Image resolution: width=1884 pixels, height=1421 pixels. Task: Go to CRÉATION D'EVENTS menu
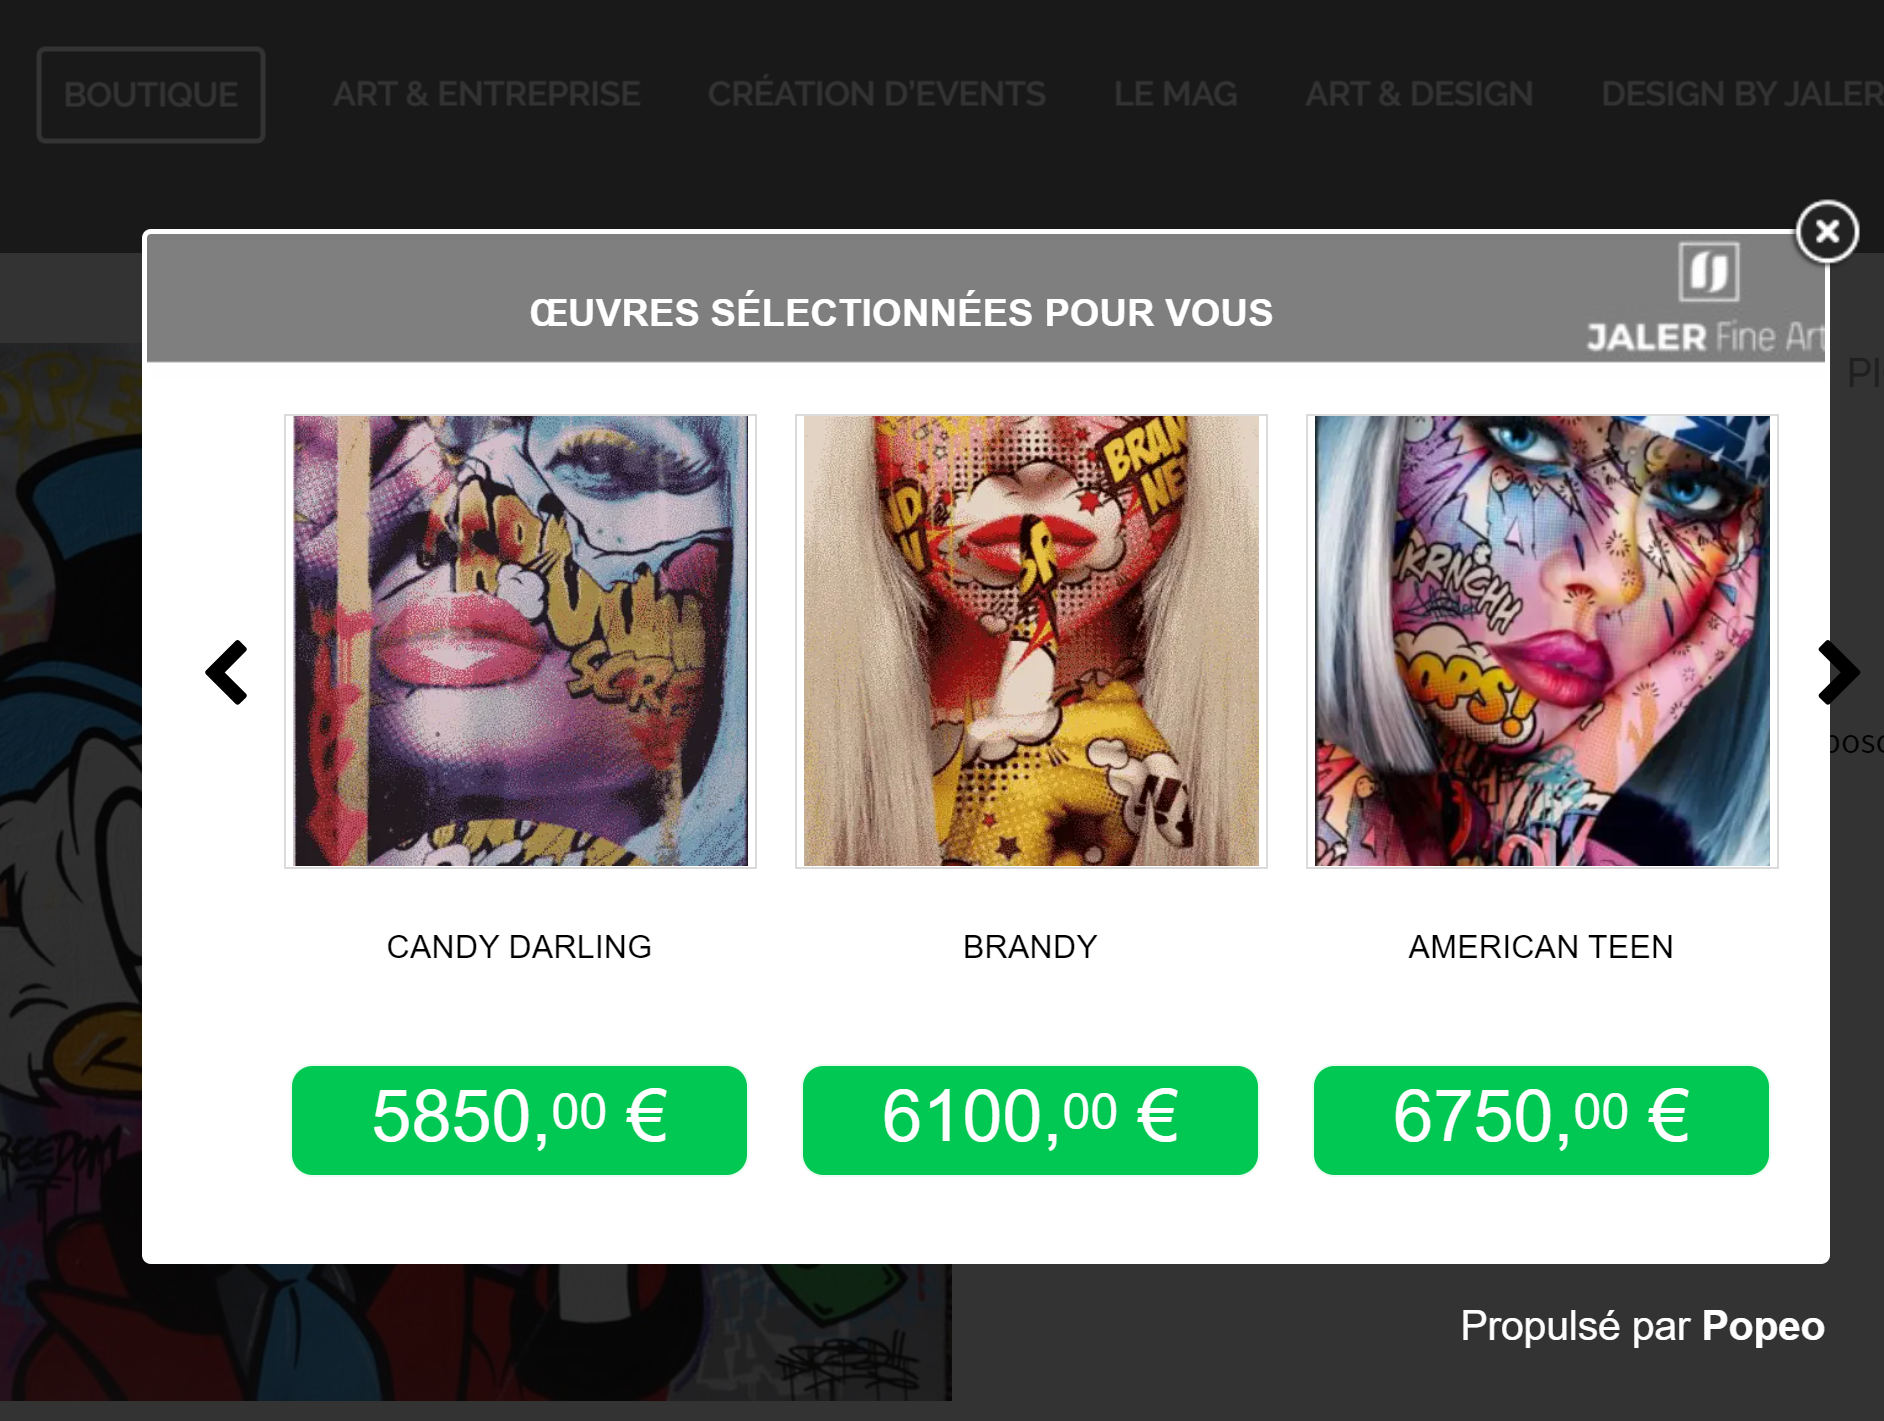pyautogui.click(x=877, y=94)
